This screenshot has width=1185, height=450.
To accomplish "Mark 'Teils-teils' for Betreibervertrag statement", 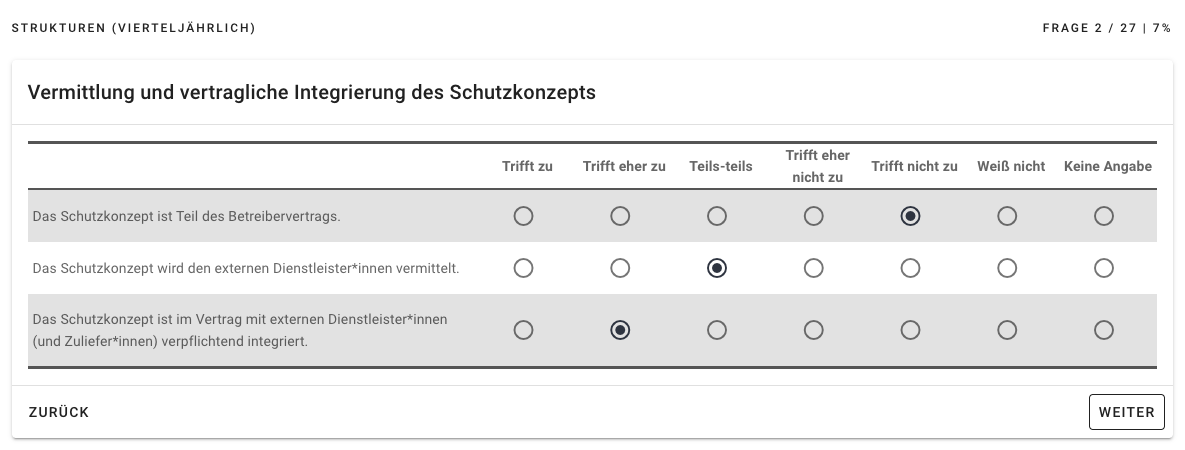I will (717, 216).
